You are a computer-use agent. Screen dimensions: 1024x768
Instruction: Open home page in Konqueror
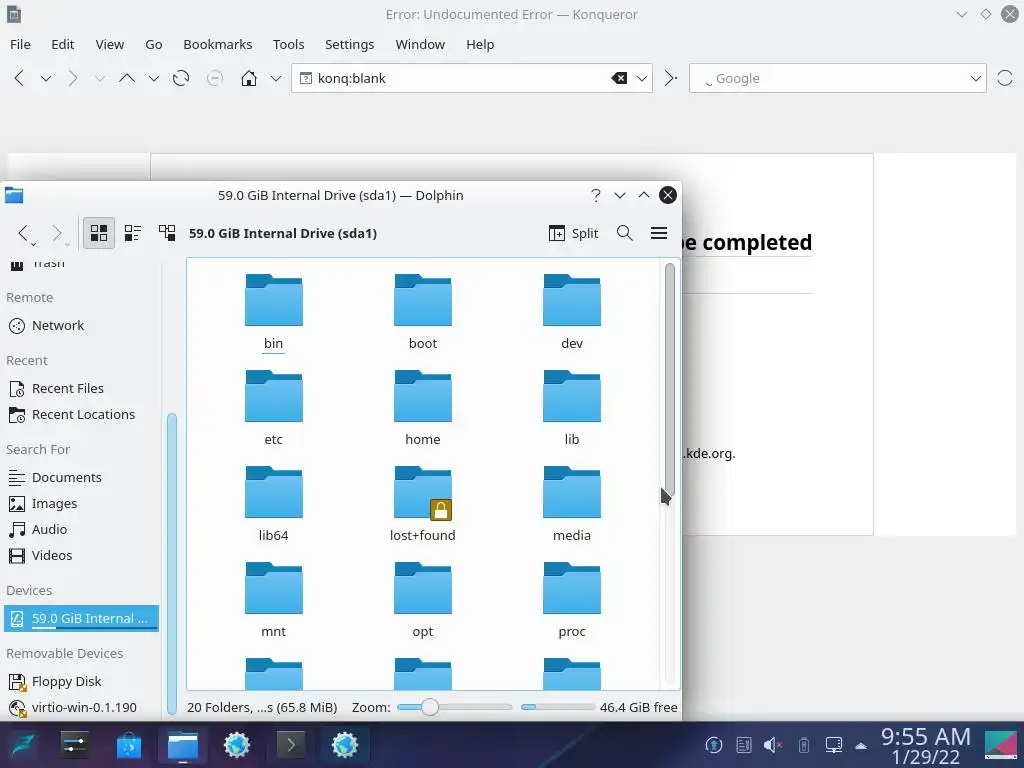tap(249, 78)
